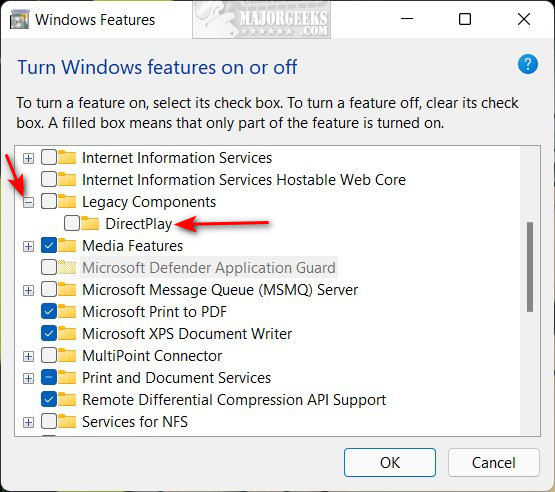Toggle the Microsoft XPS Document Writer checkbox
Screen dimensions: 555x492
click(x=49, y=333)
